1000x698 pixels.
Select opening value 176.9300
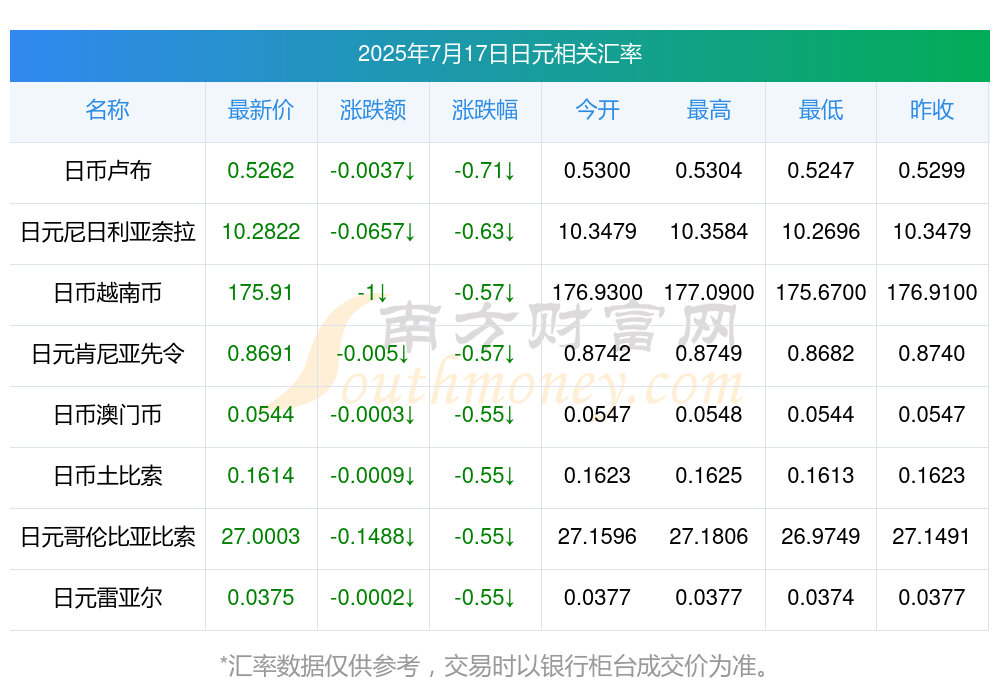point(597,293)
